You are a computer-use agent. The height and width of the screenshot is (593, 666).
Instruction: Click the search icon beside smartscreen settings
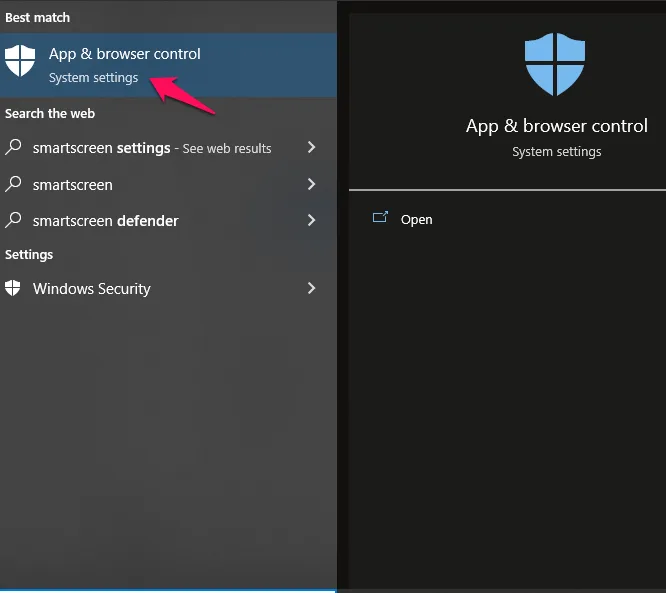pos(13,147)
